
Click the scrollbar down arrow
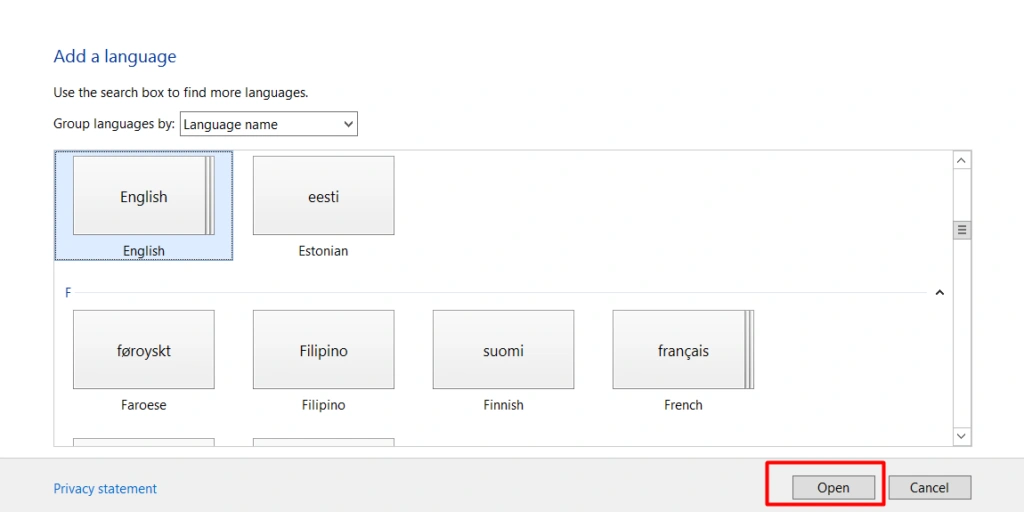pos(962,436)
